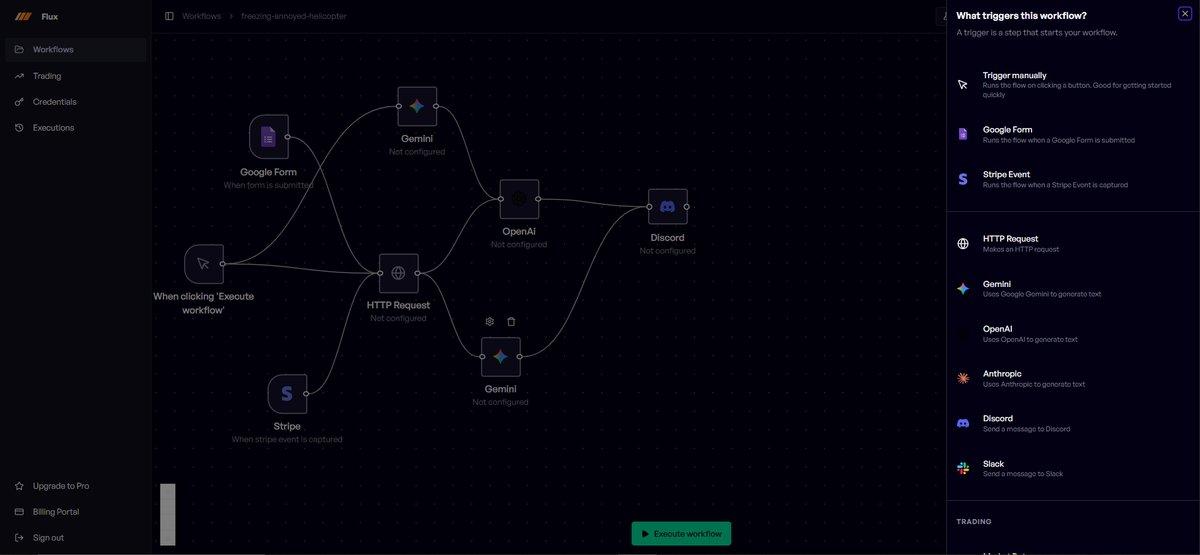Open the Trading section

click(x=76, y=76)
